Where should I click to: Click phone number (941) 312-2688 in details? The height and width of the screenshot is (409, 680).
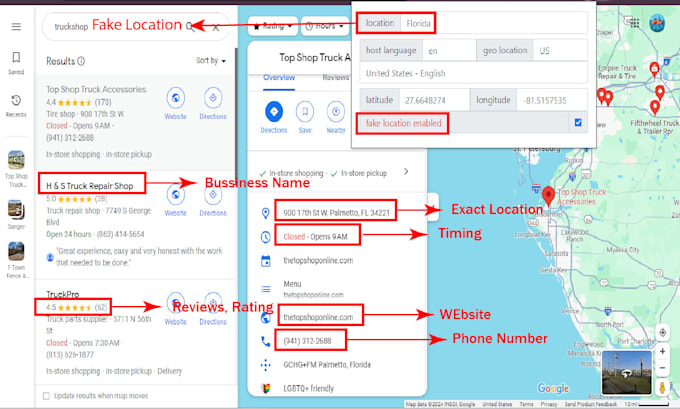coord(307,341)
